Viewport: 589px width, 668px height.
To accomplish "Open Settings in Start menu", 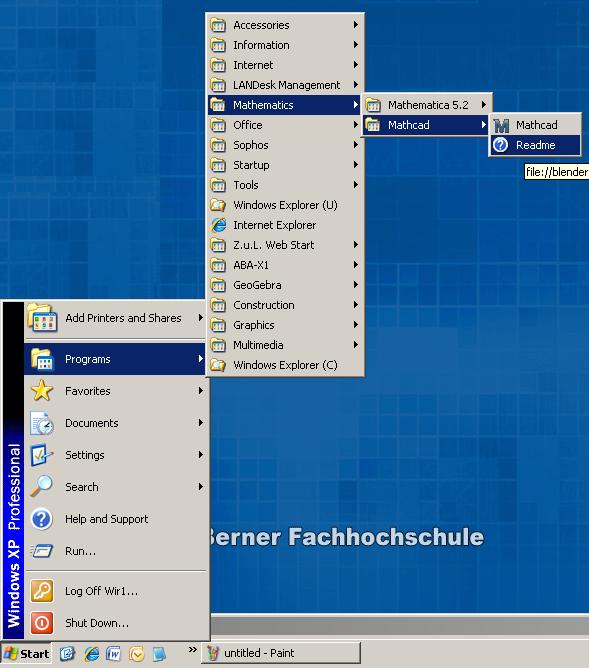I will point(115,455).
